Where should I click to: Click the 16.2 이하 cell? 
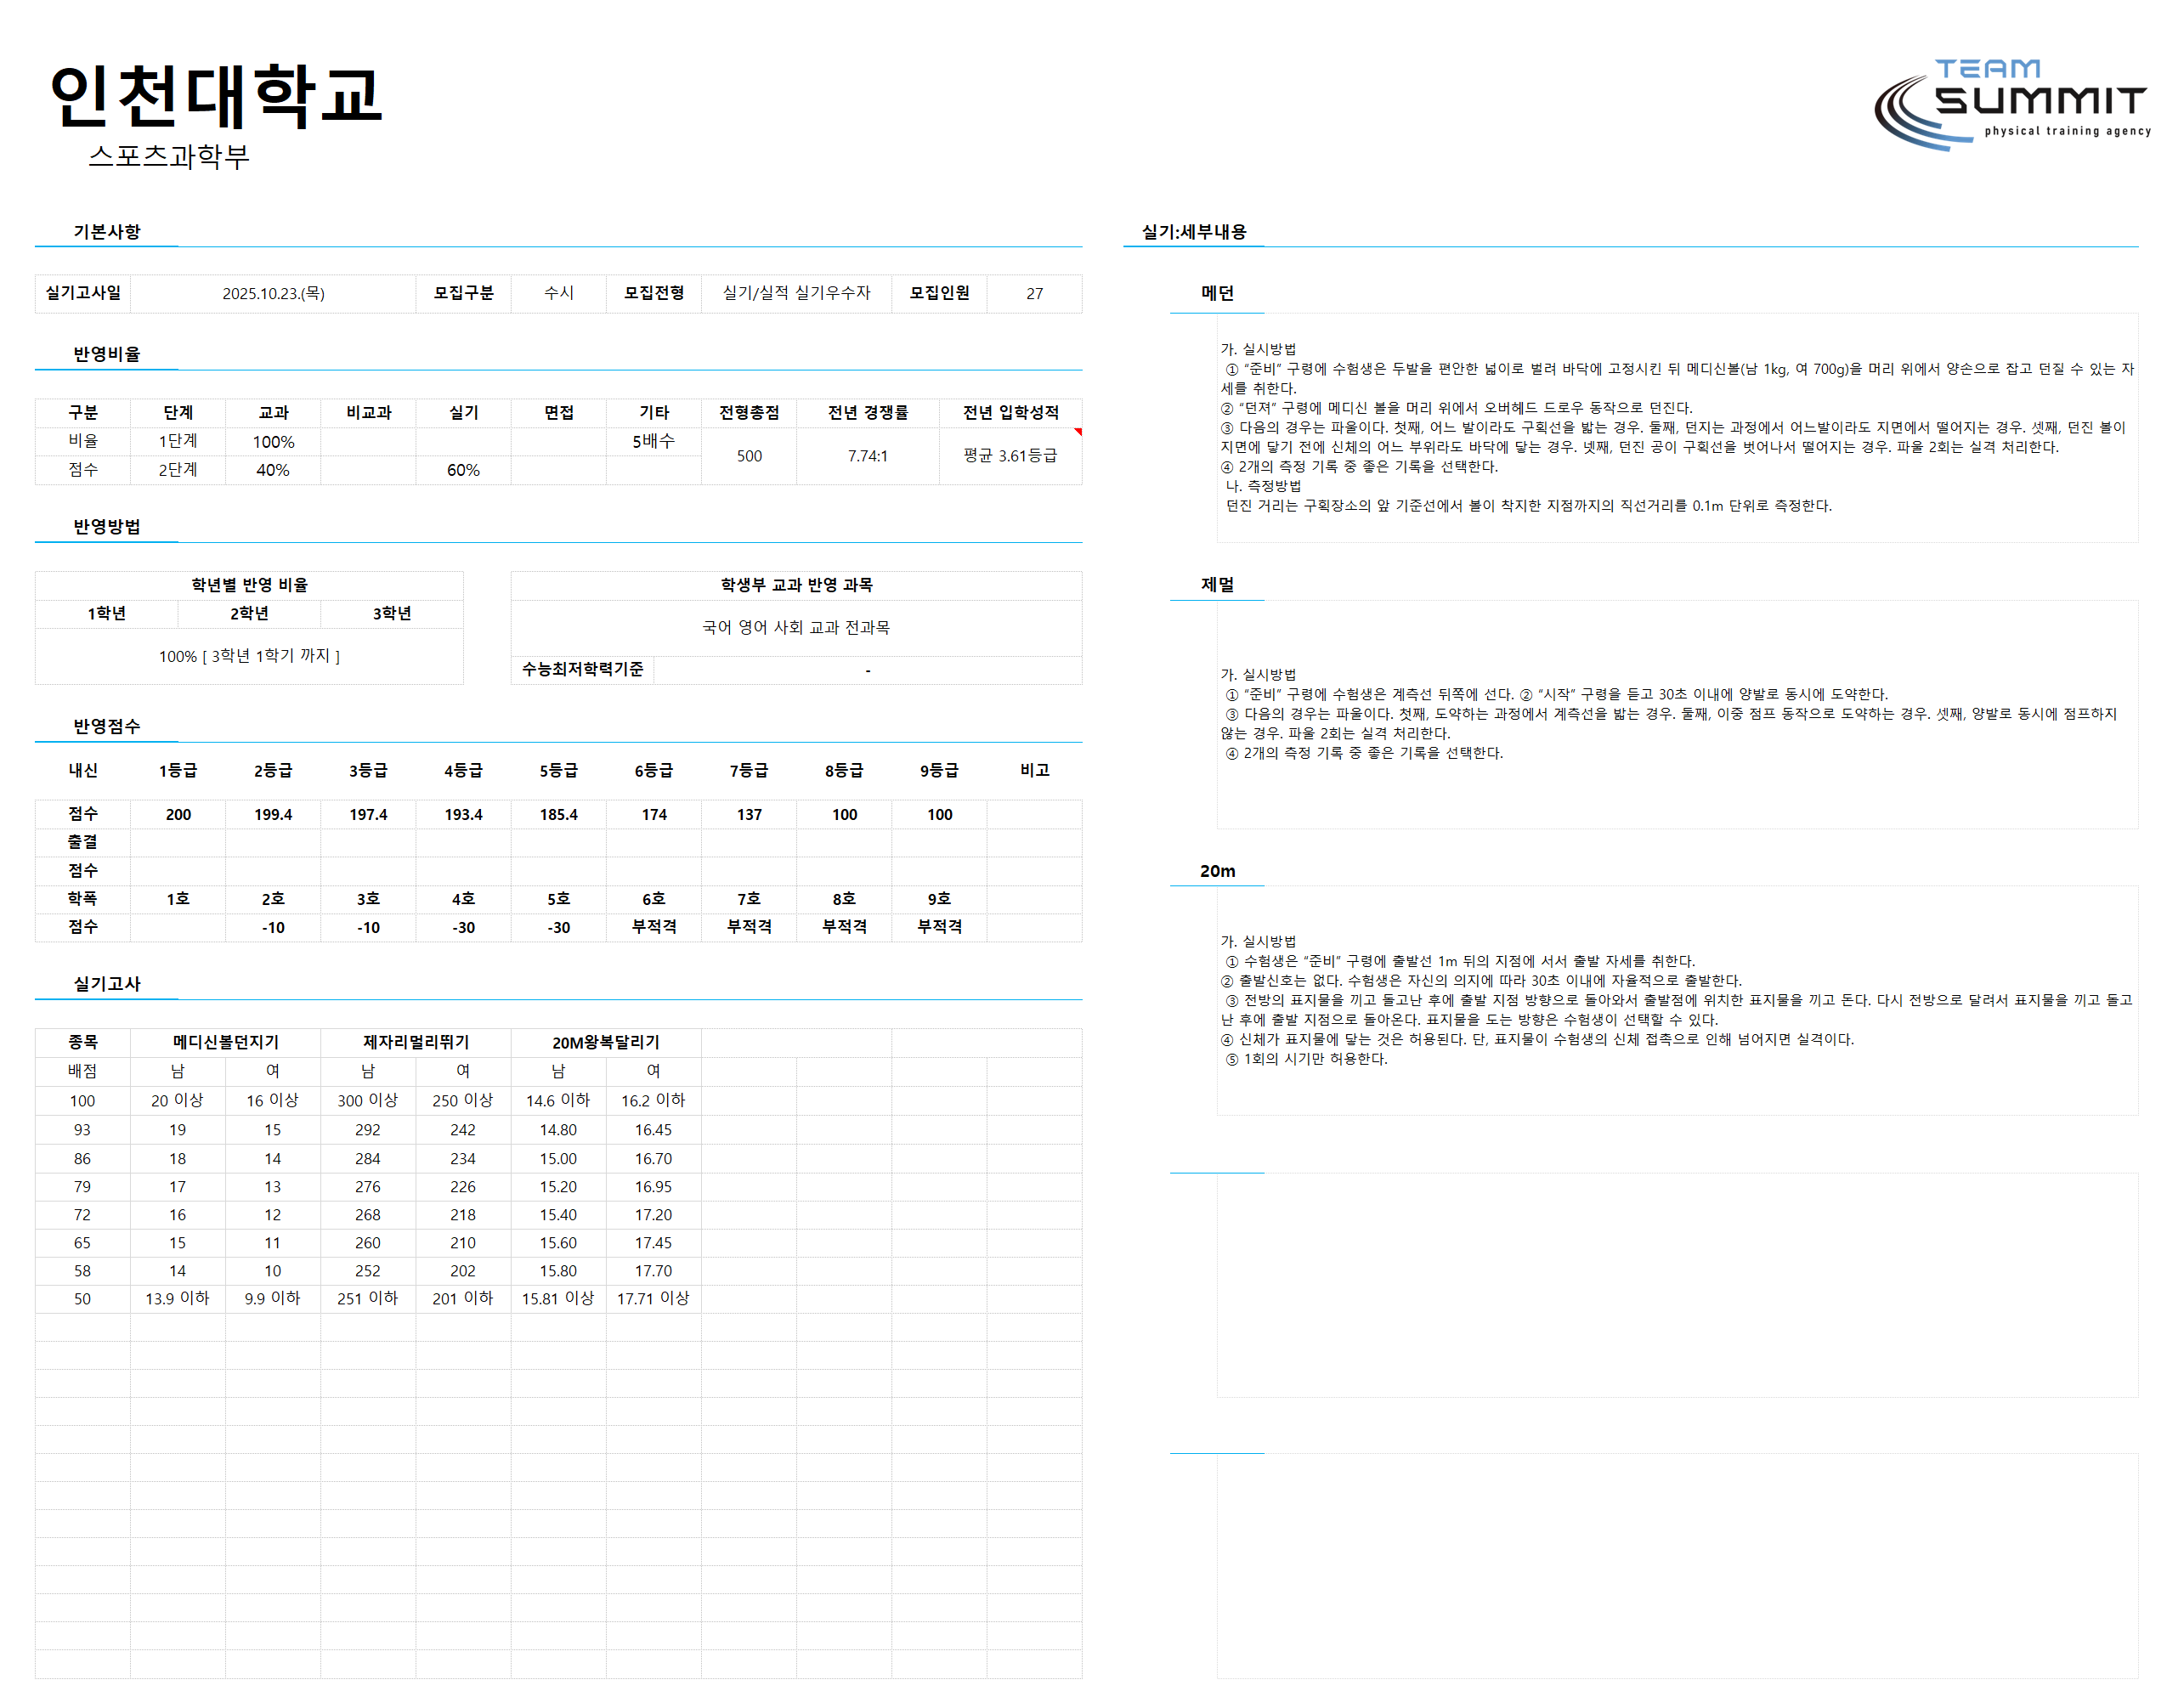(x=654, y=1101)
